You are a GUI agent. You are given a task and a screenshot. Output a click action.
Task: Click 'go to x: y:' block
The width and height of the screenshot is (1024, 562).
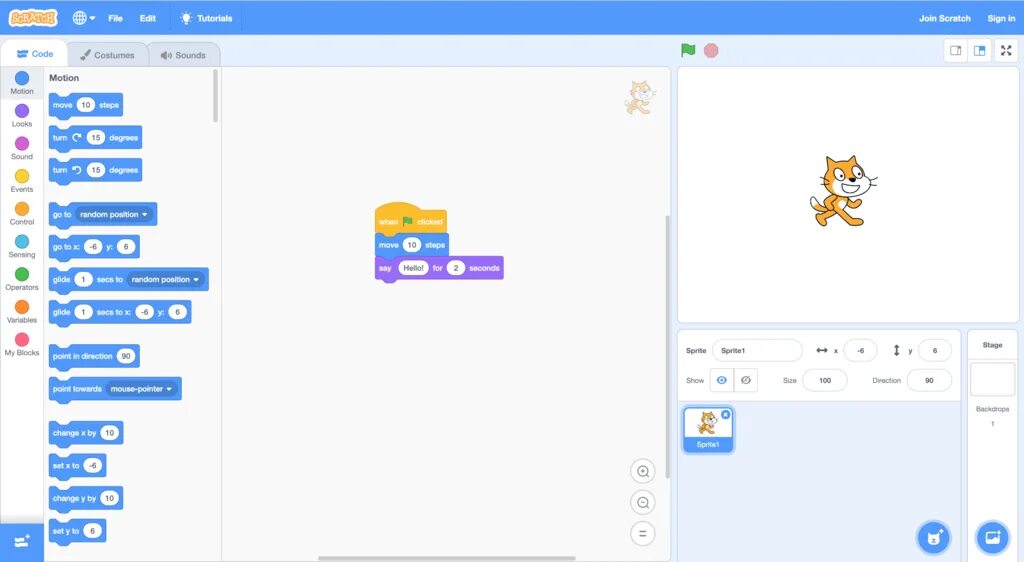[94, 247]
